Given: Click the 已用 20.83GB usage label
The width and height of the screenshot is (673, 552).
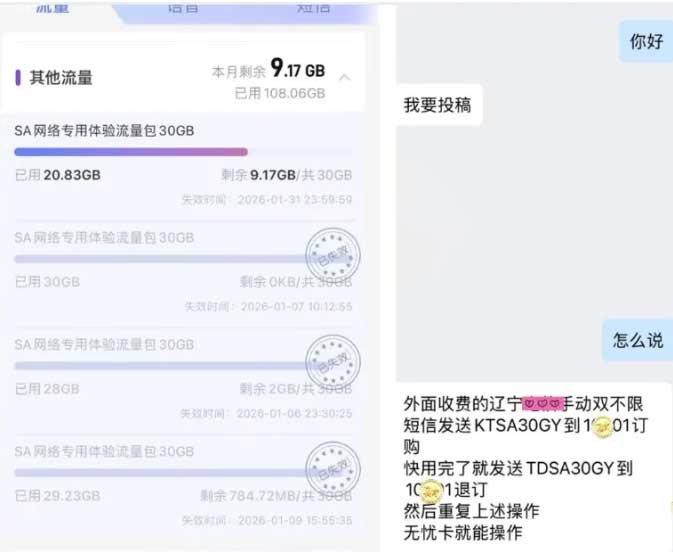Looking at the screenshot, I should pos(58,175).
